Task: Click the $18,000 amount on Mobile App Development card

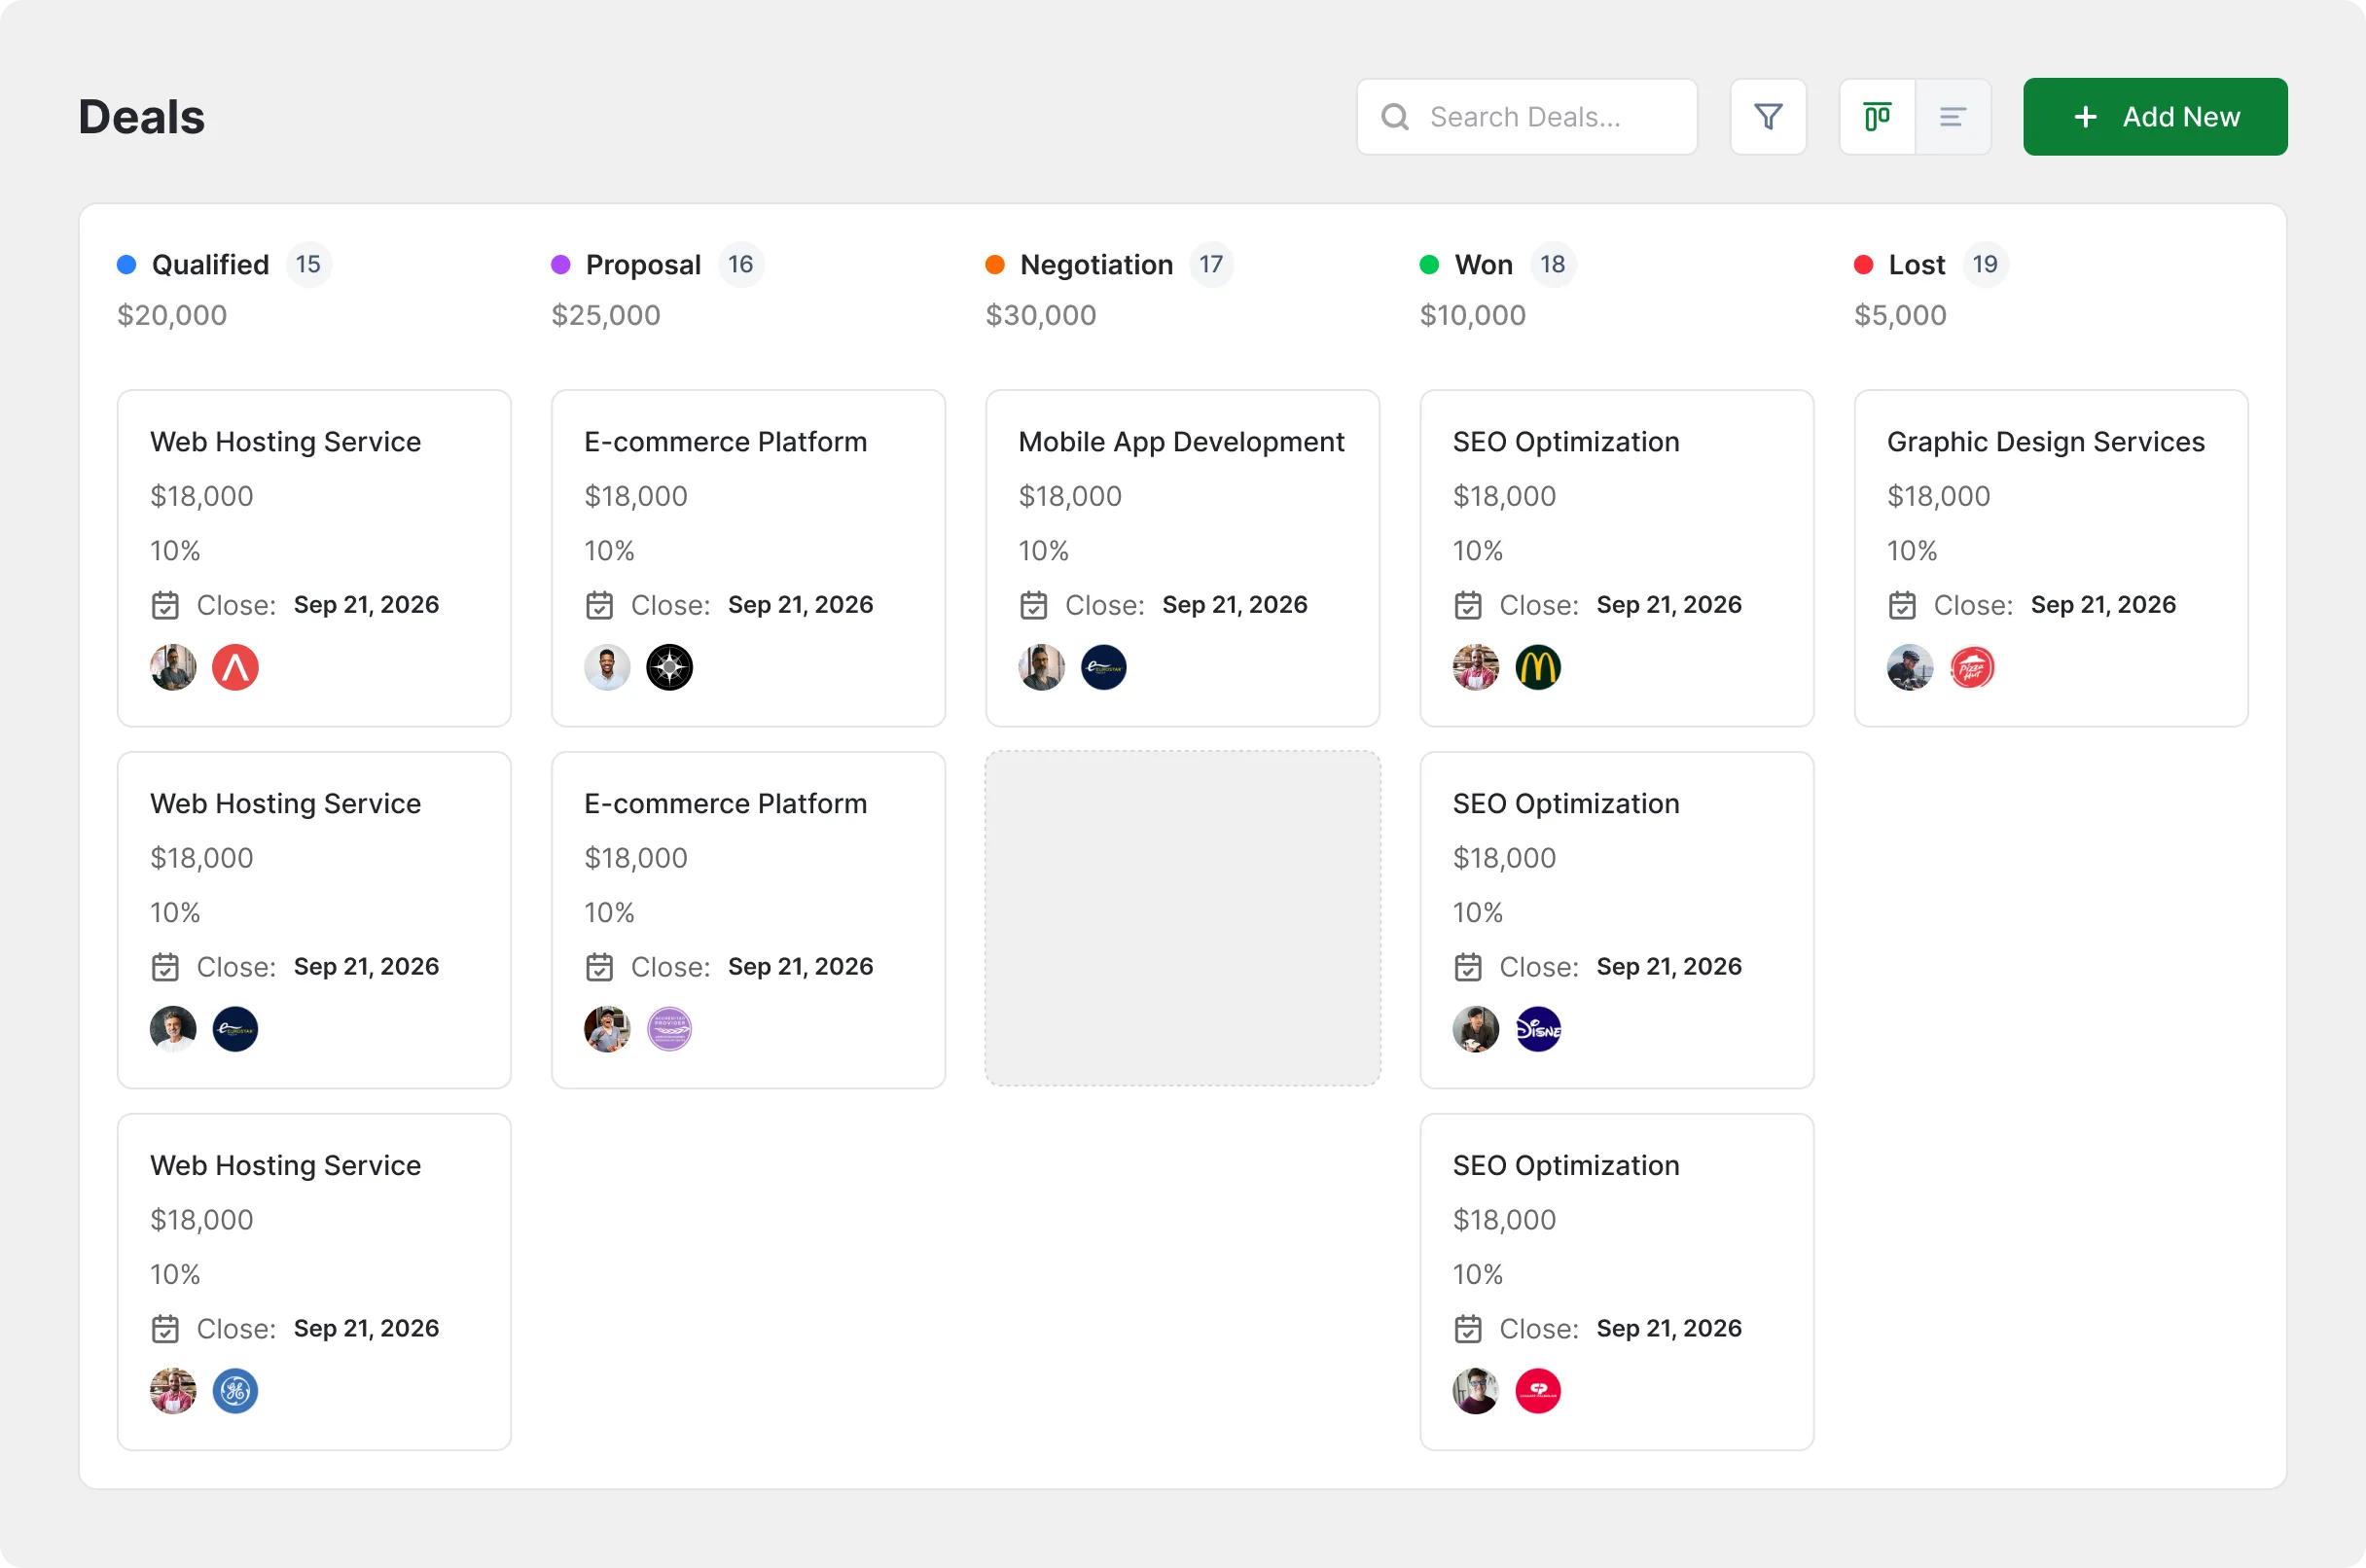Action: pos(1070,496)
